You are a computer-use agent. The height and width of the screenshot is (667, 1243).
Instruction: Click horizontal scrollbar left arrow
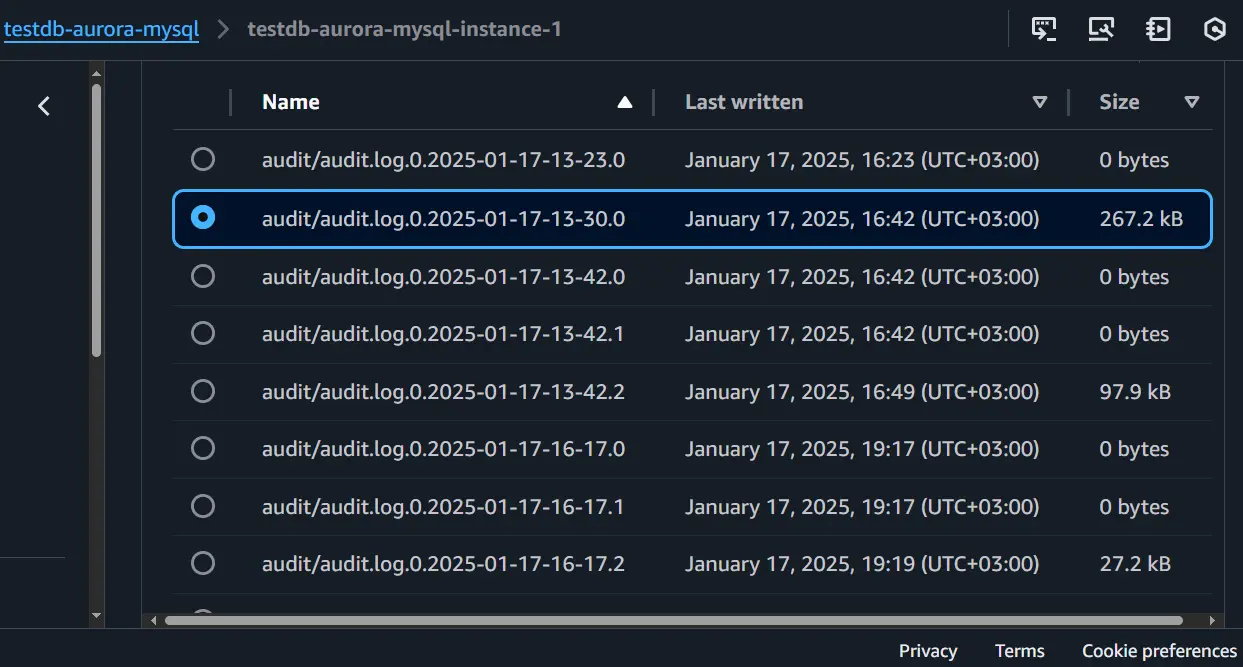[153, 621]
